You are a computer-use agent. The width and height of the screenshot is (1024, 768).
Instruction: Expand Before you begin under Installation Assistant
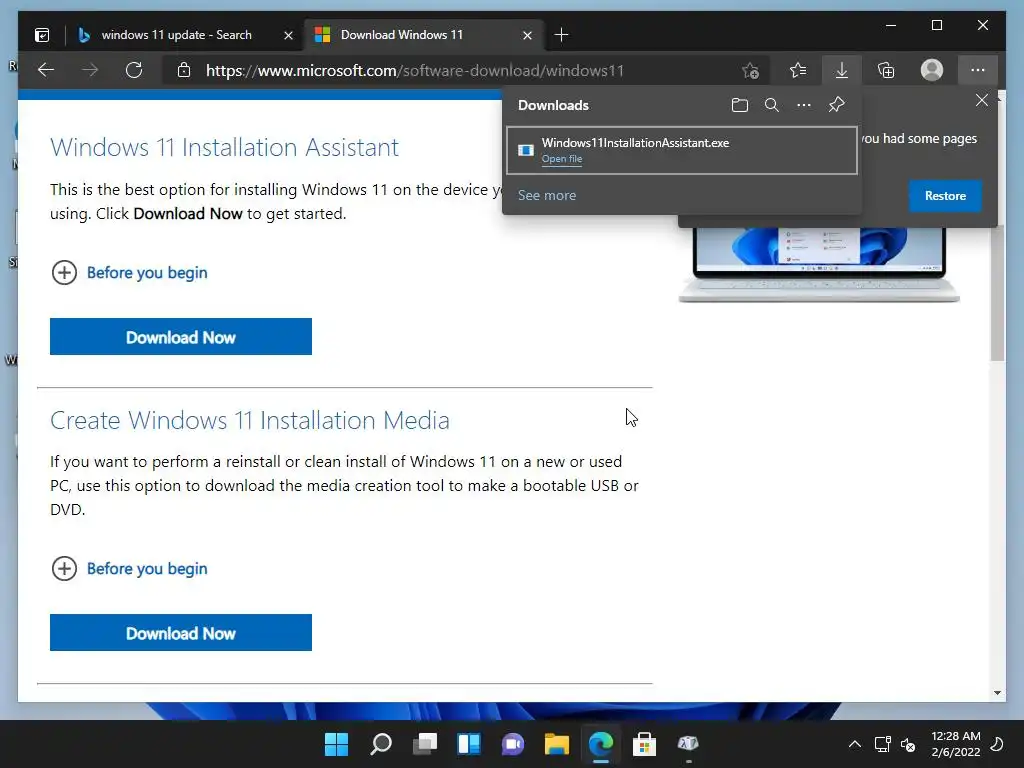(129, 272)
